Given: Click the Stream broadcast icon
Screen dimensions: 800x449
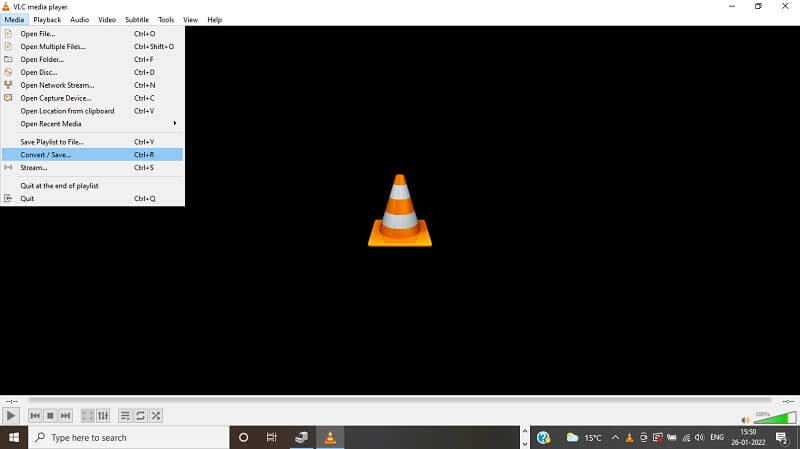Looking at the screenshot, I should pyautogui.click(x=8, y=167).
